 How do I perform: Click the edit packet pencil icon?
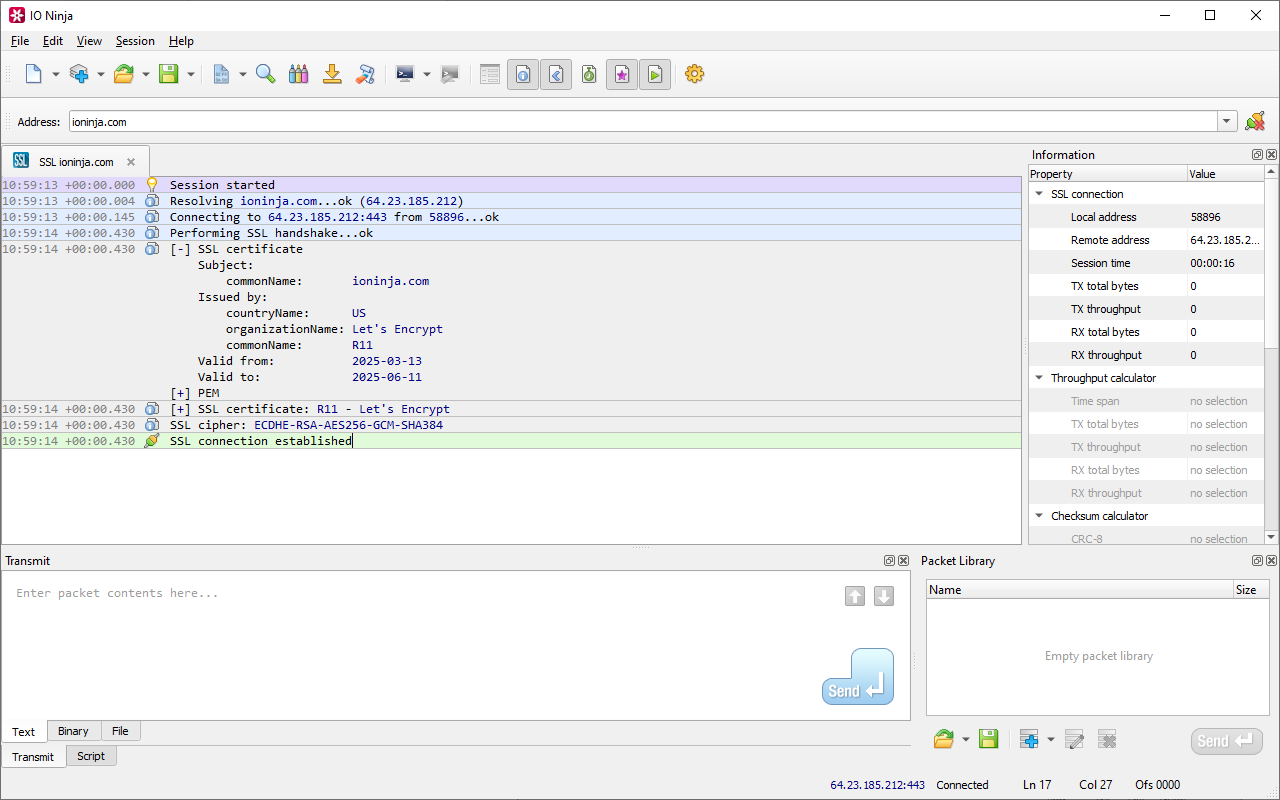point(1074,740)
